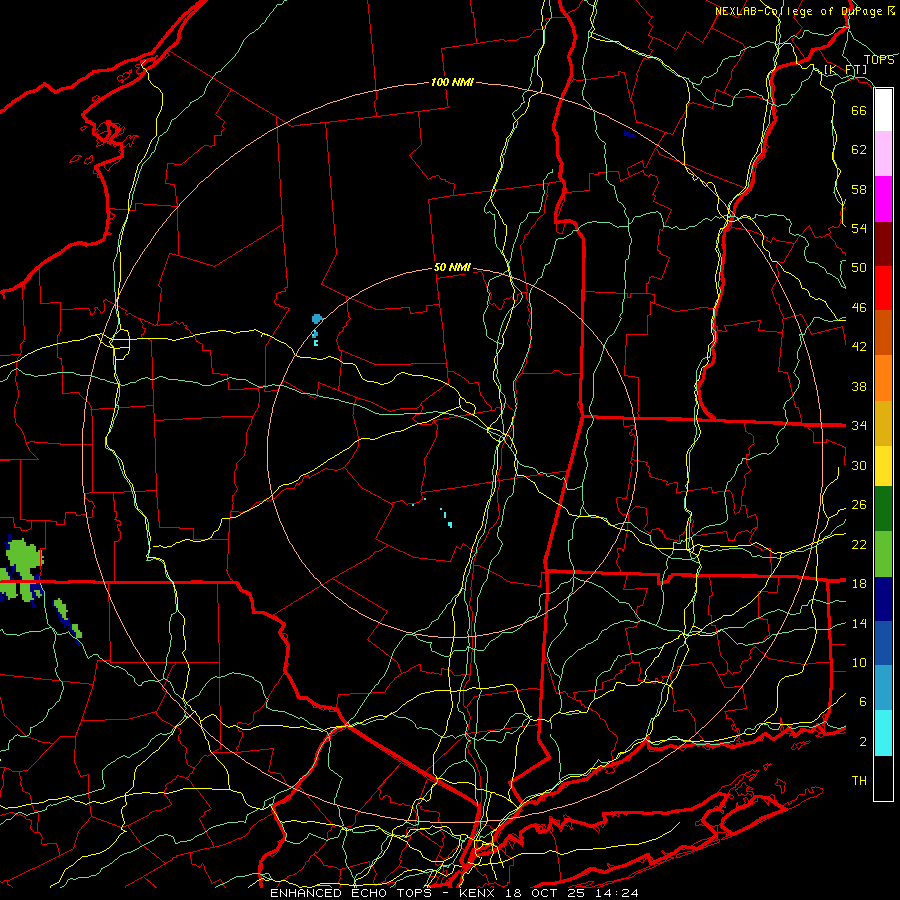Click the 100 NMI range ring label

coord(452,82)
